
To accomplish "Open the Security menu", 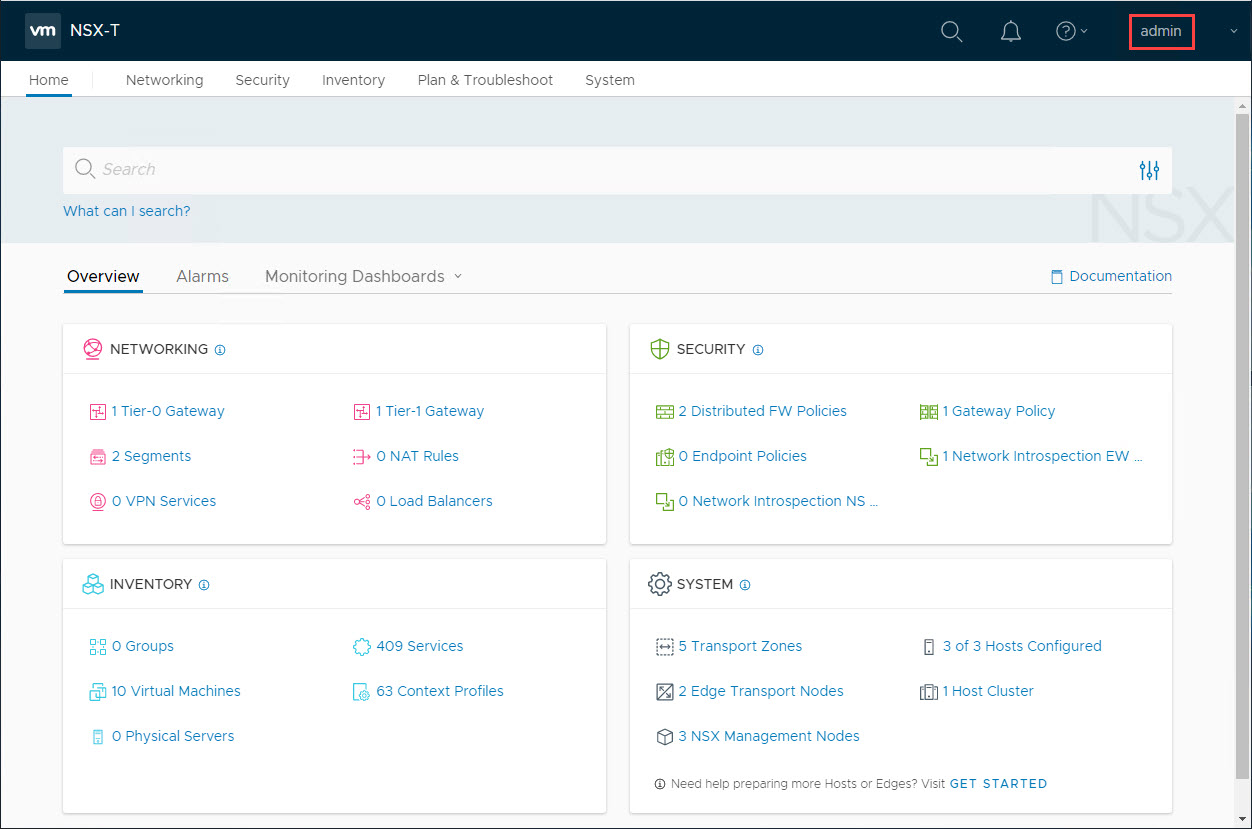I will pos(262,80).
